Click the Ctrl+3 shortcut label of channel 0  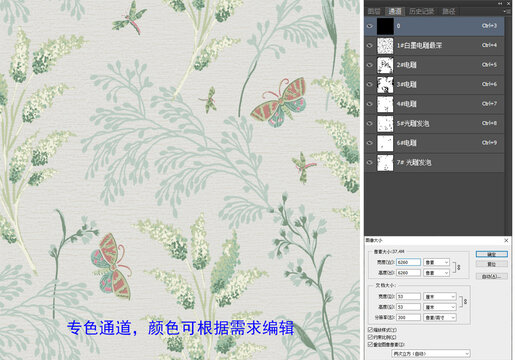tap(489, 26)
